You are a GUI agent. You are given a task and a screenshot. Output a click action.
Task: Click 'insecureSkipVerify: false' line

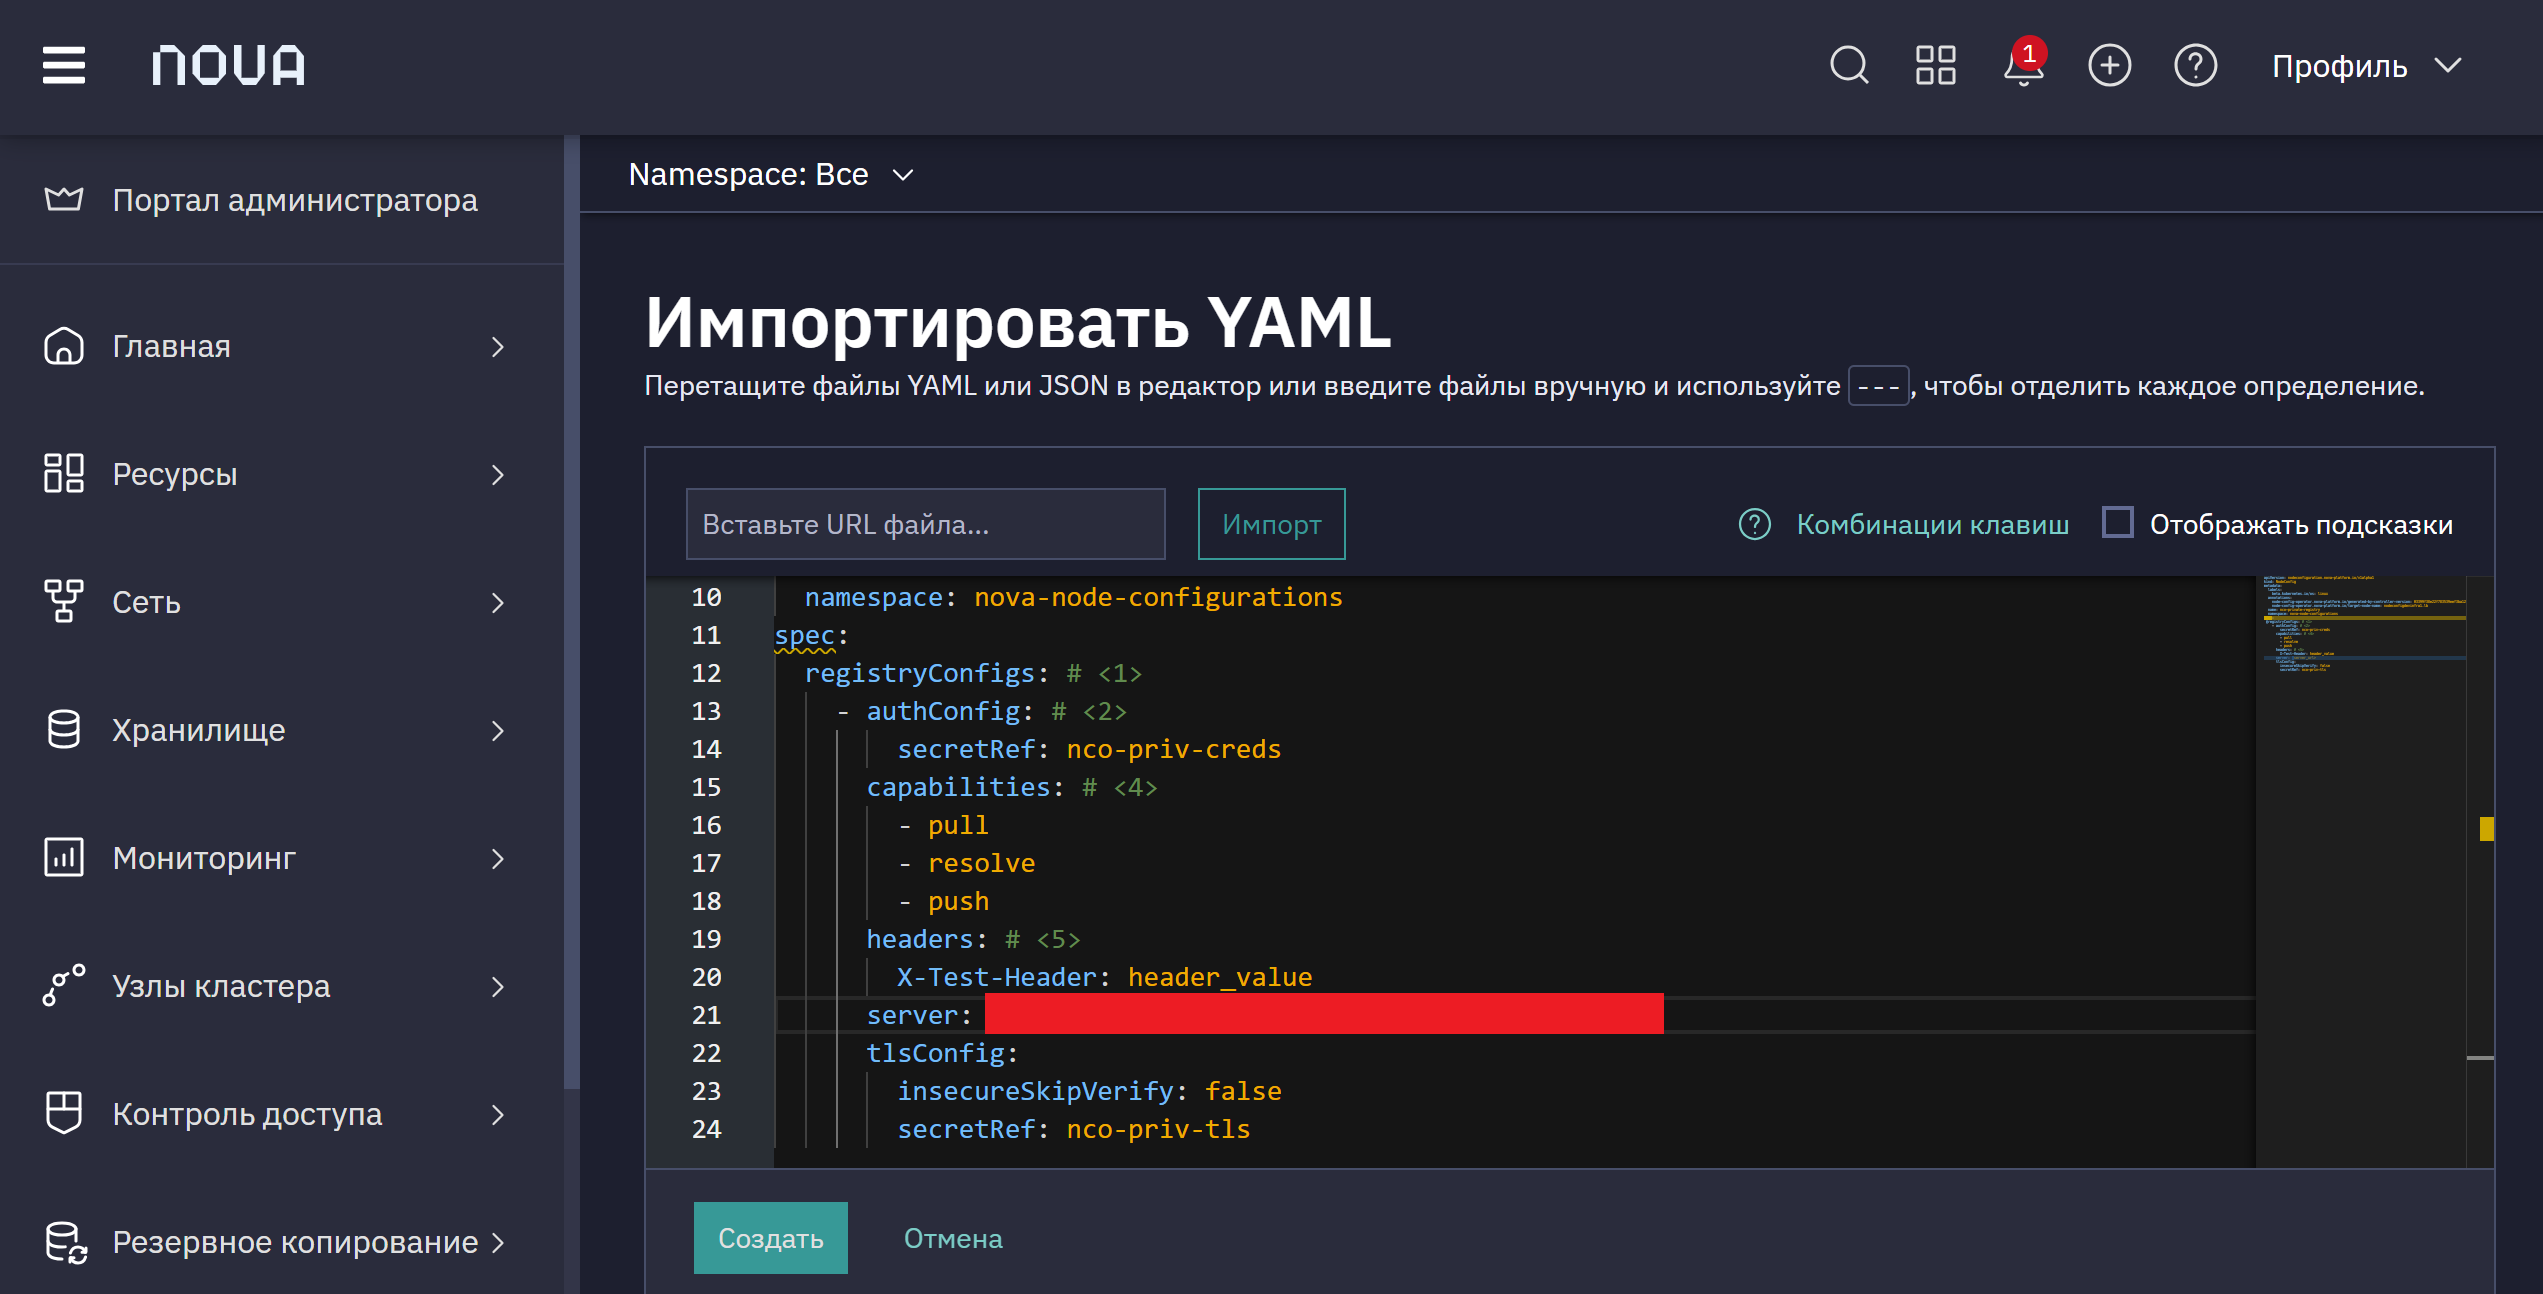[1089, 1091]
